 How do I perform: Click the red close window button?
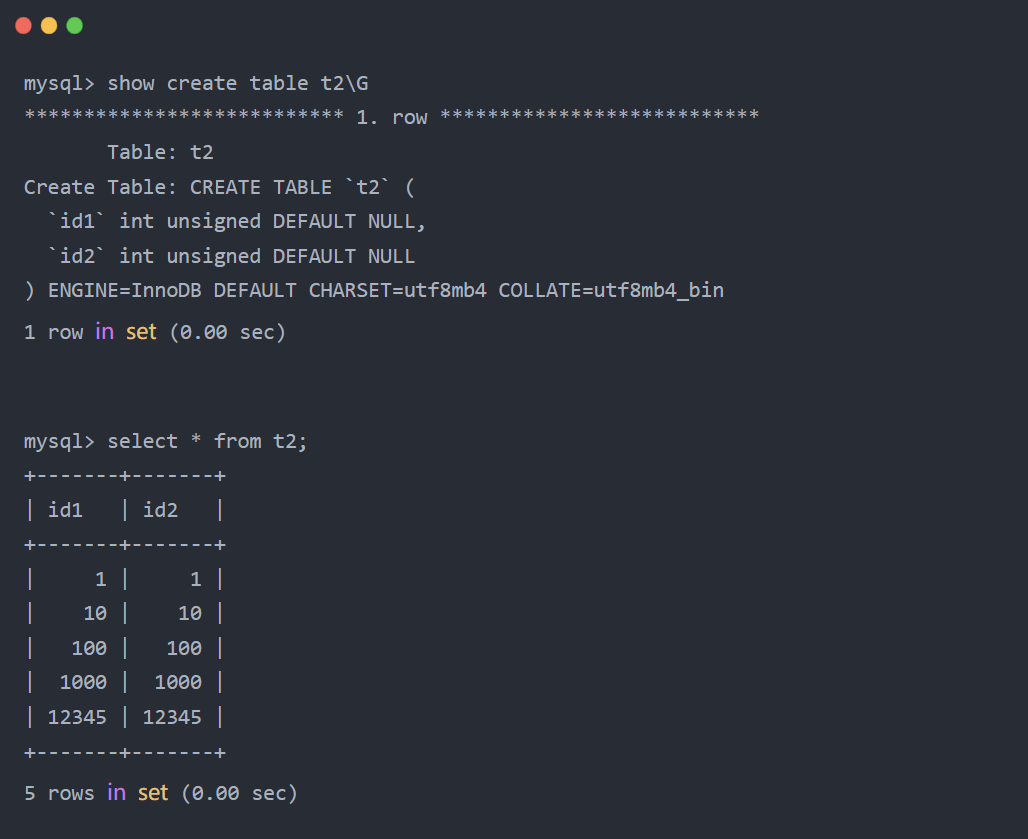24,26
